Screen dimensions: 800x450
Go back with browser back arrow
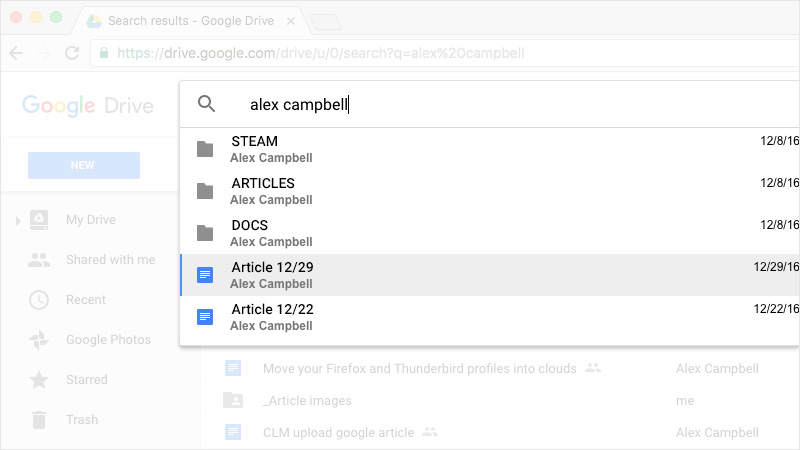coord(16,53)
